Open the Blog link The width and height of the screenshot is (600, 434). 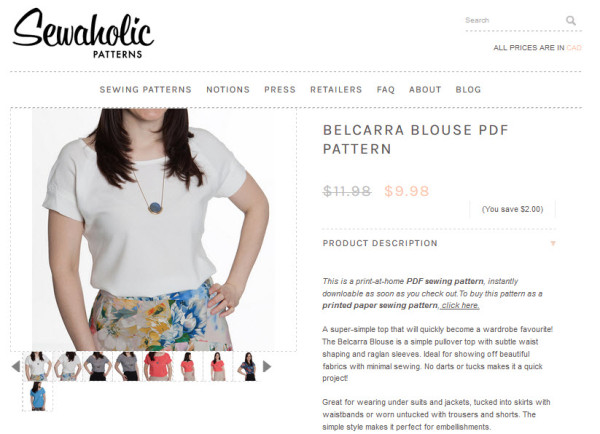468,90
